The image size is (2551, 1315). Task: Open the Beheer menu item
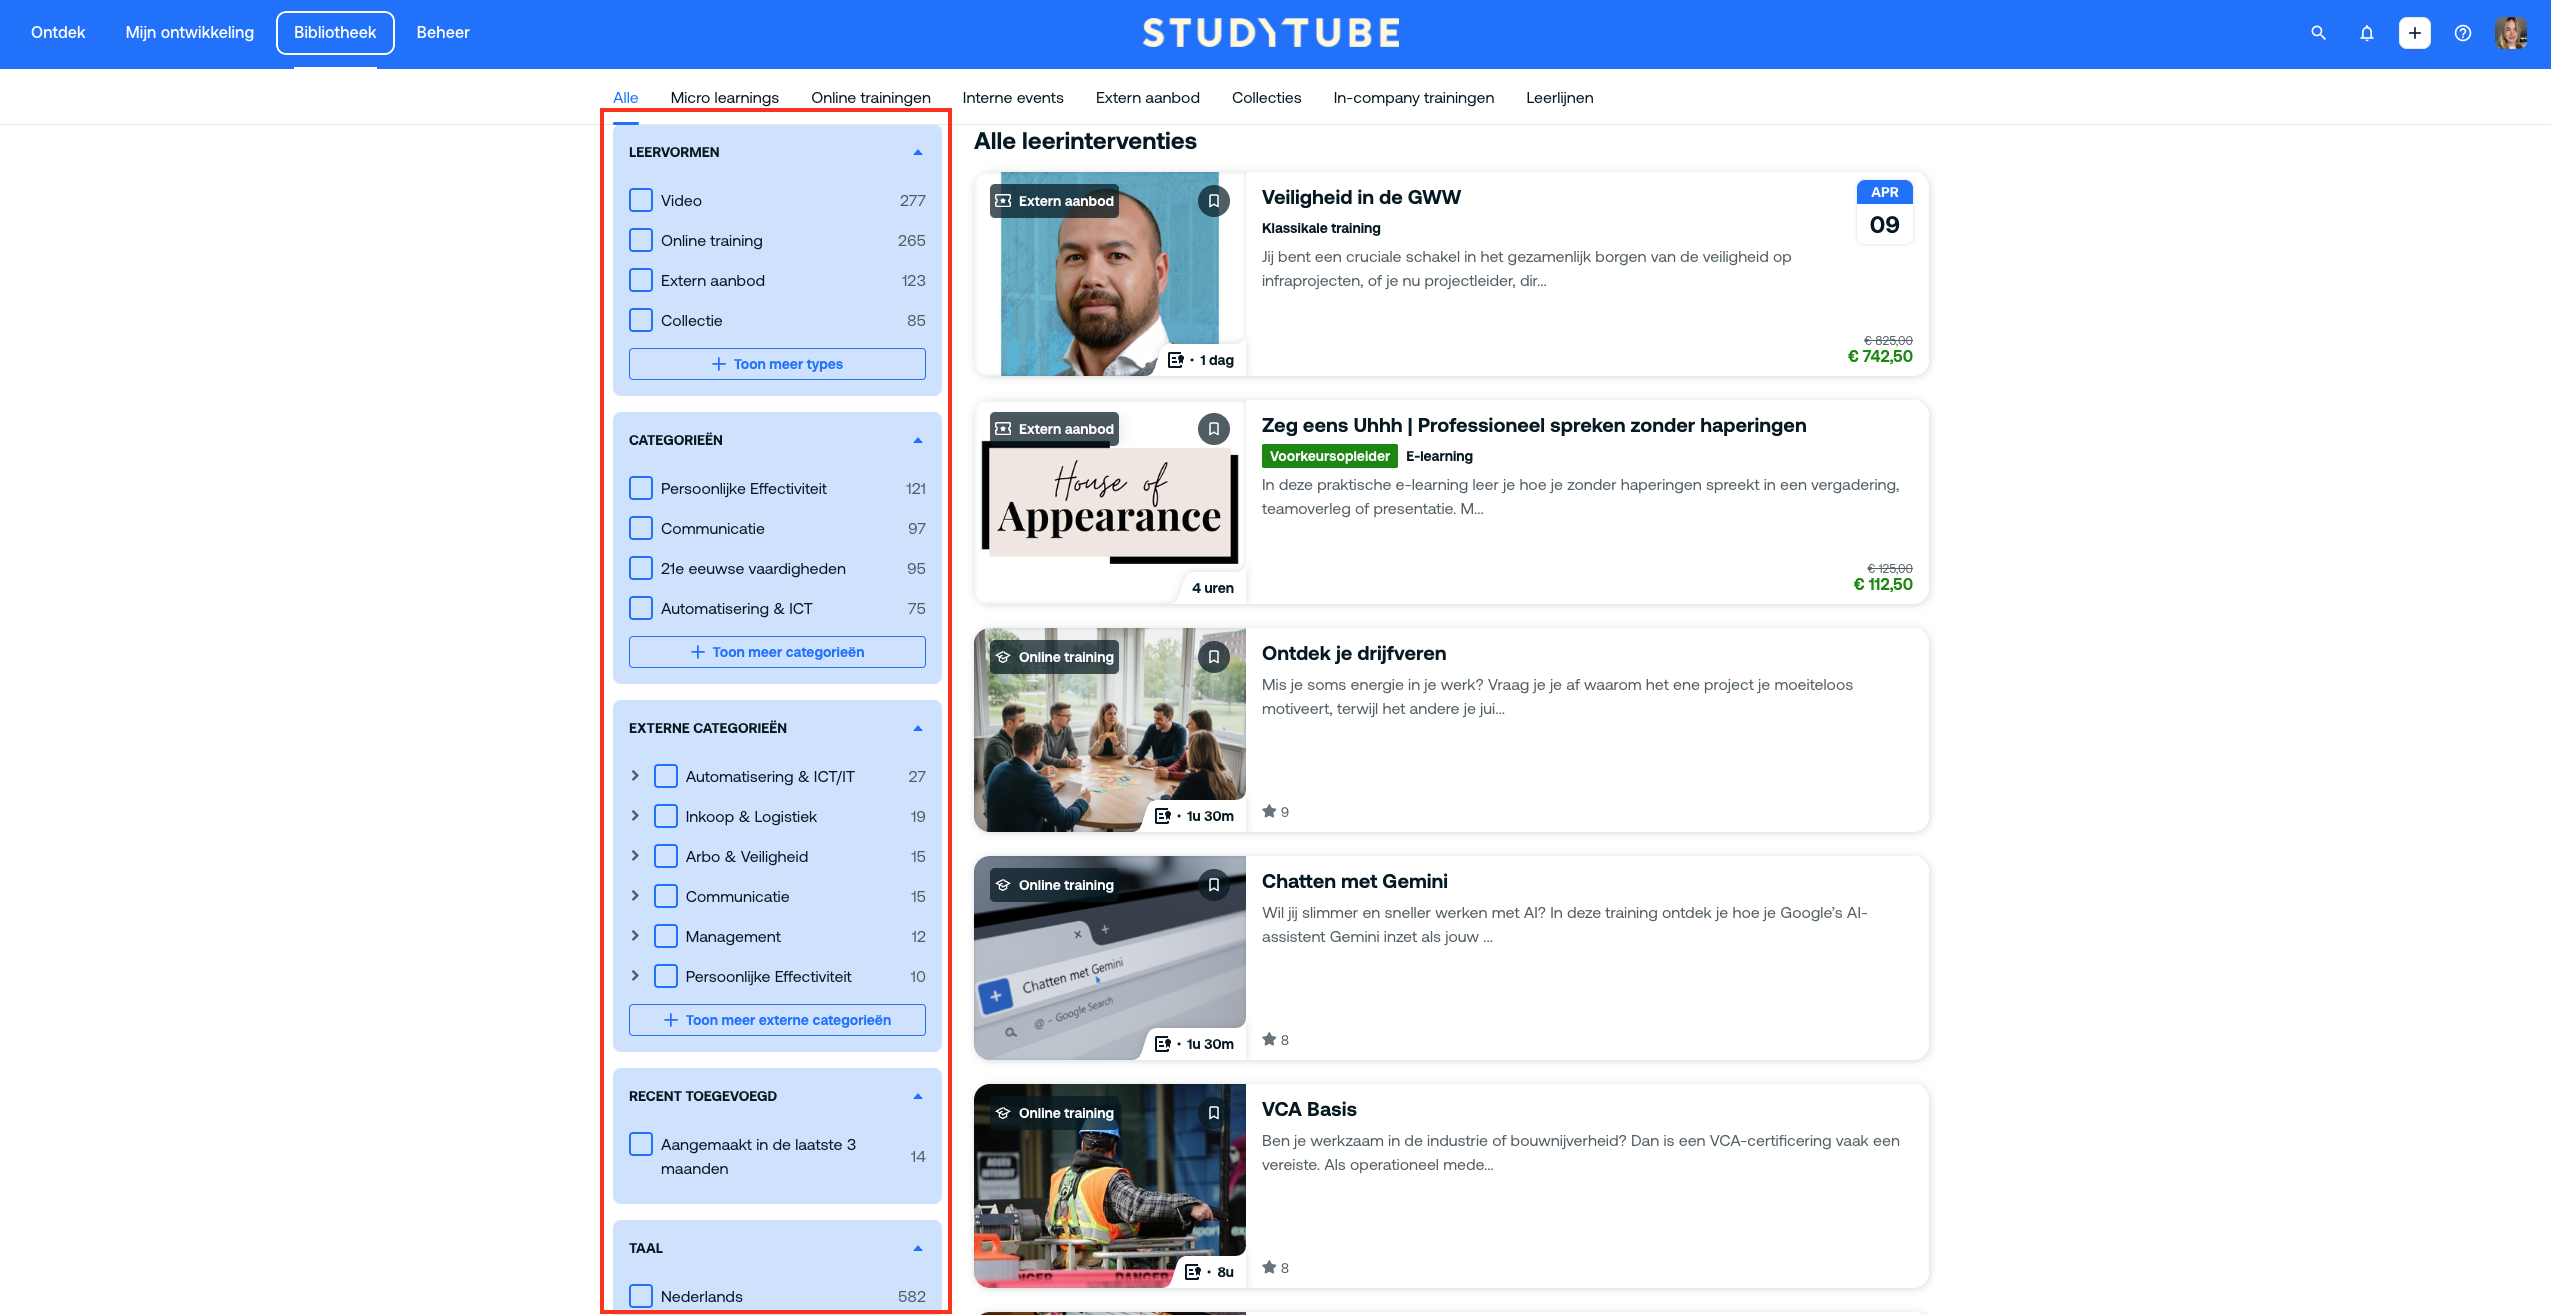[x=442, y=33]
